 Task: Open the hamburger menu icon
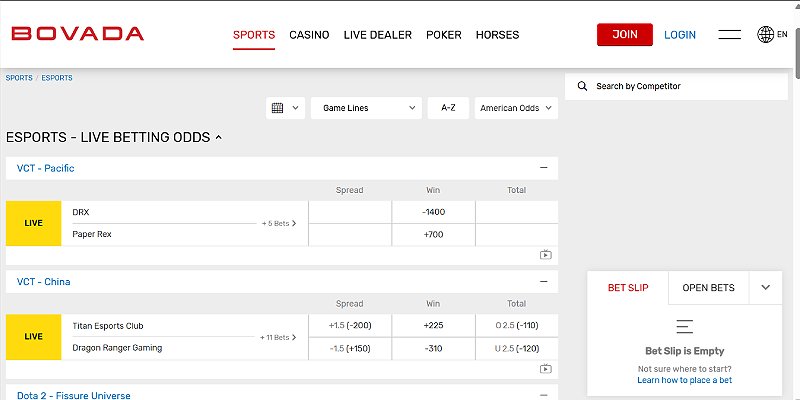[729, 35]
